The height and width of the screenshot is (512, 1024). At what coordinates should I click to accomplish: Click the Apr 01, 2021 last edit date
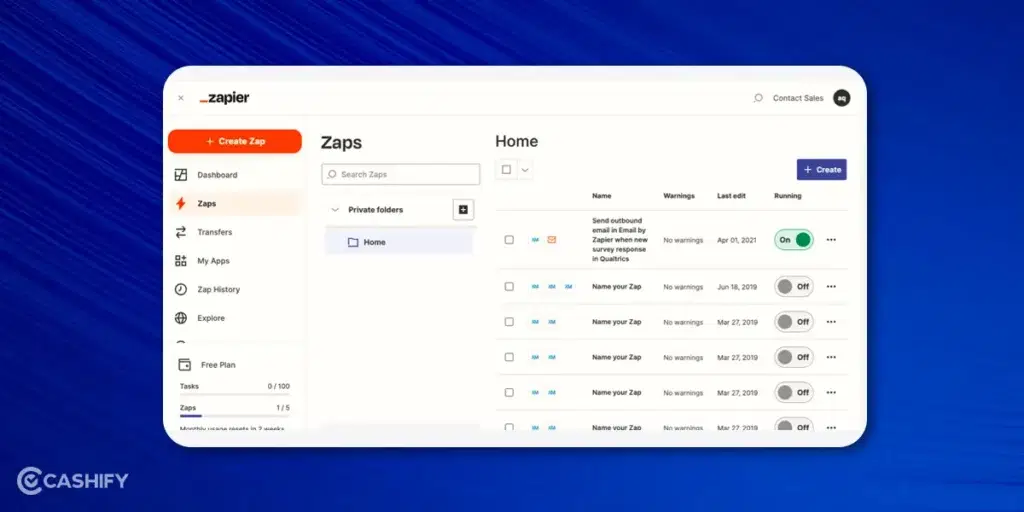point(737,240)
